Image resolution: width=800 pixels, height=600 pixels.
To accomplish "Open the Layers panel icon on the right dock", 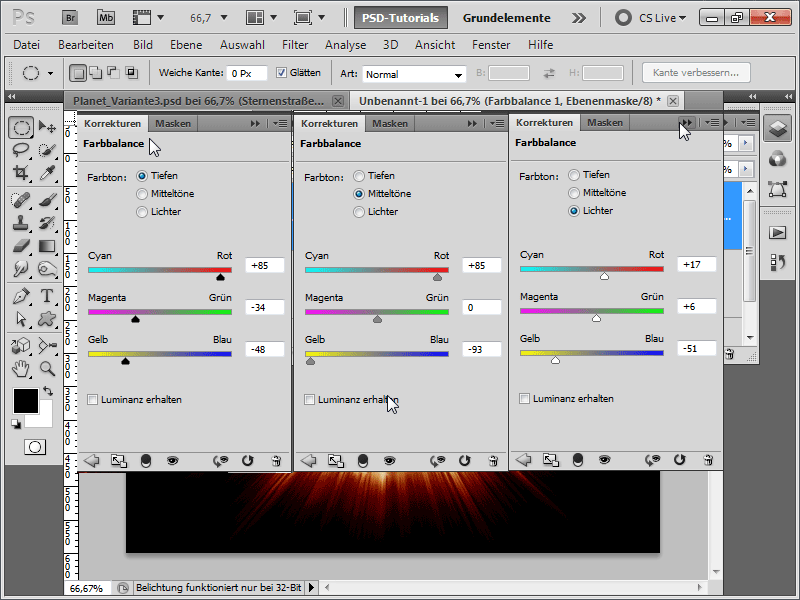I will [x=777, y=128].
